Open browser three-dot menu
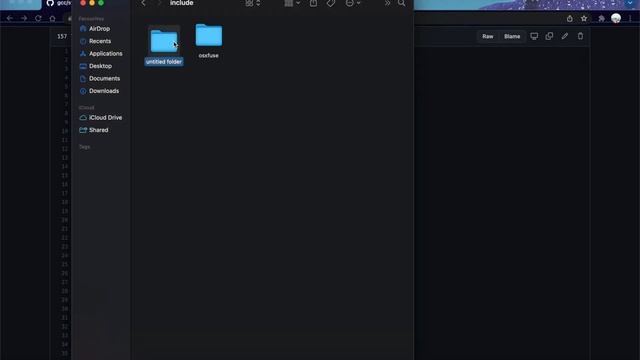The width and height of the screenshot is (640, 360). click(x=630, y=18)
